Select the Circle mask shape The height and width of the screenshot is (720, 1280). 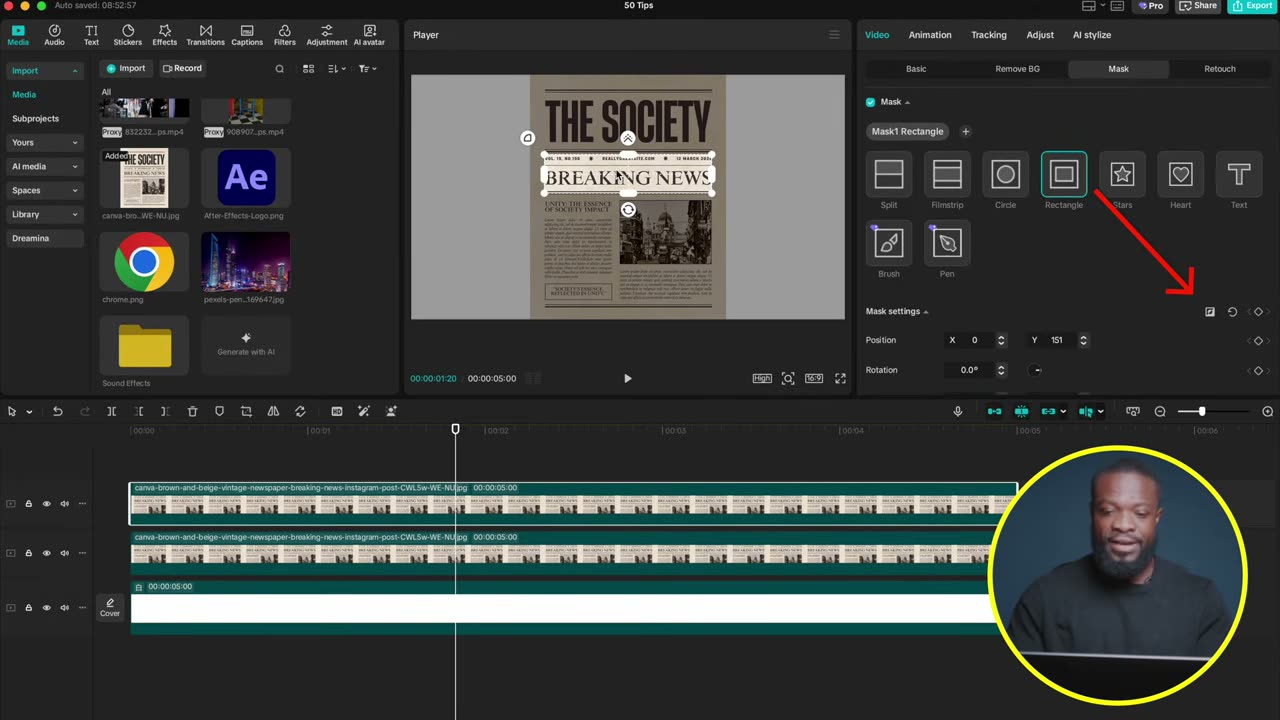1005,175
